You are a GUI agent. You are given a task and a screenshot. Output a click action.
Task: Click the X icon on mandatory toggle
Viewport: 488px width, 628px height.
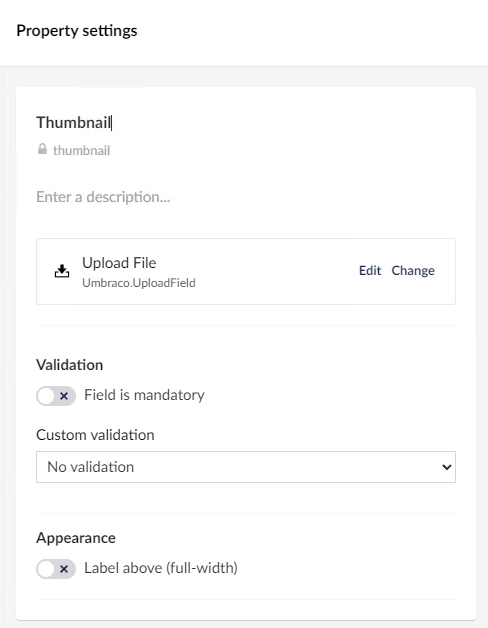(64, 396)
